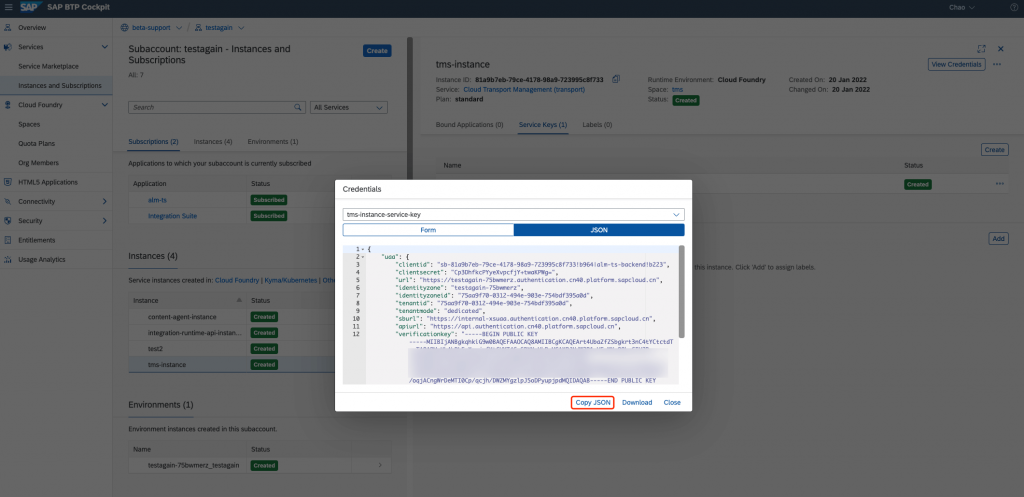Viewport: 1024px width, 497px height.
Task: Switch credentials view to JSON
Action: 599,230
